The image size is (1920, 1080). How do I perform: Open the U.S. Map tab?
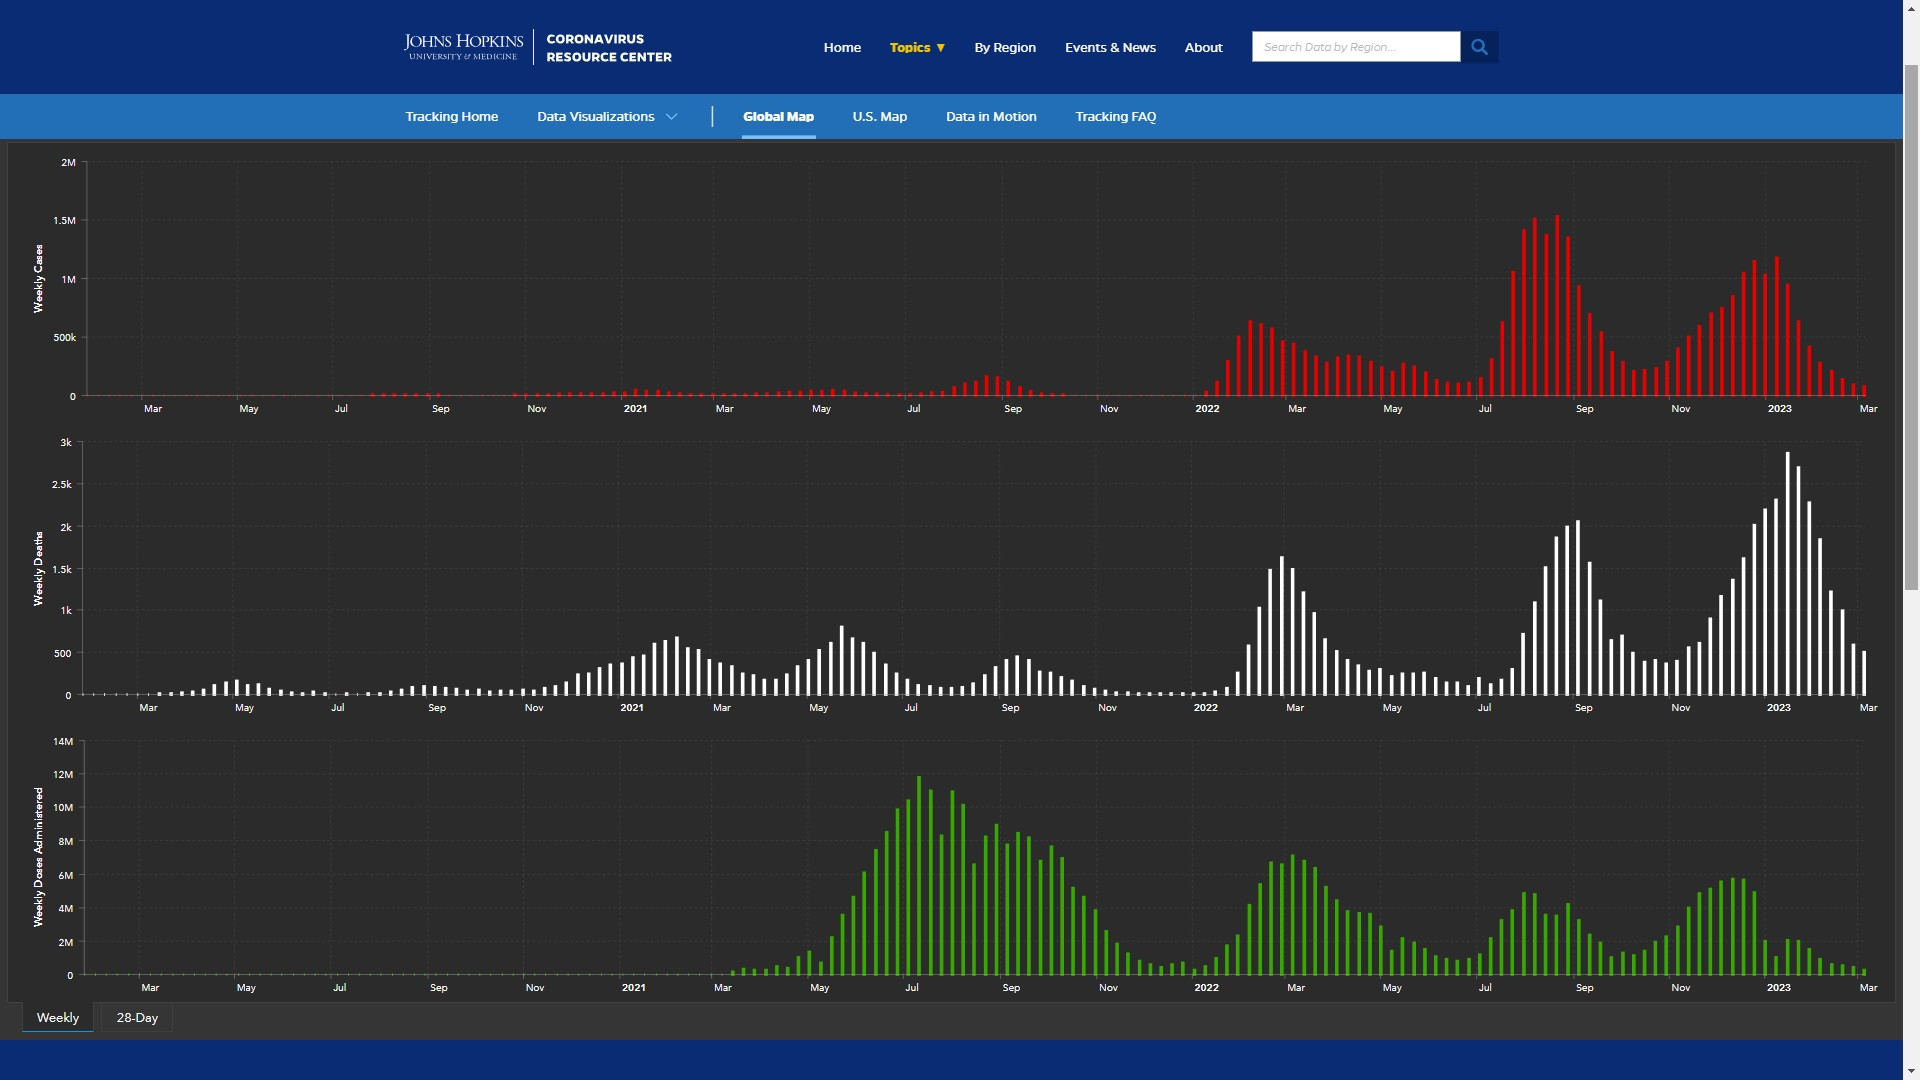tap(879, 117)
